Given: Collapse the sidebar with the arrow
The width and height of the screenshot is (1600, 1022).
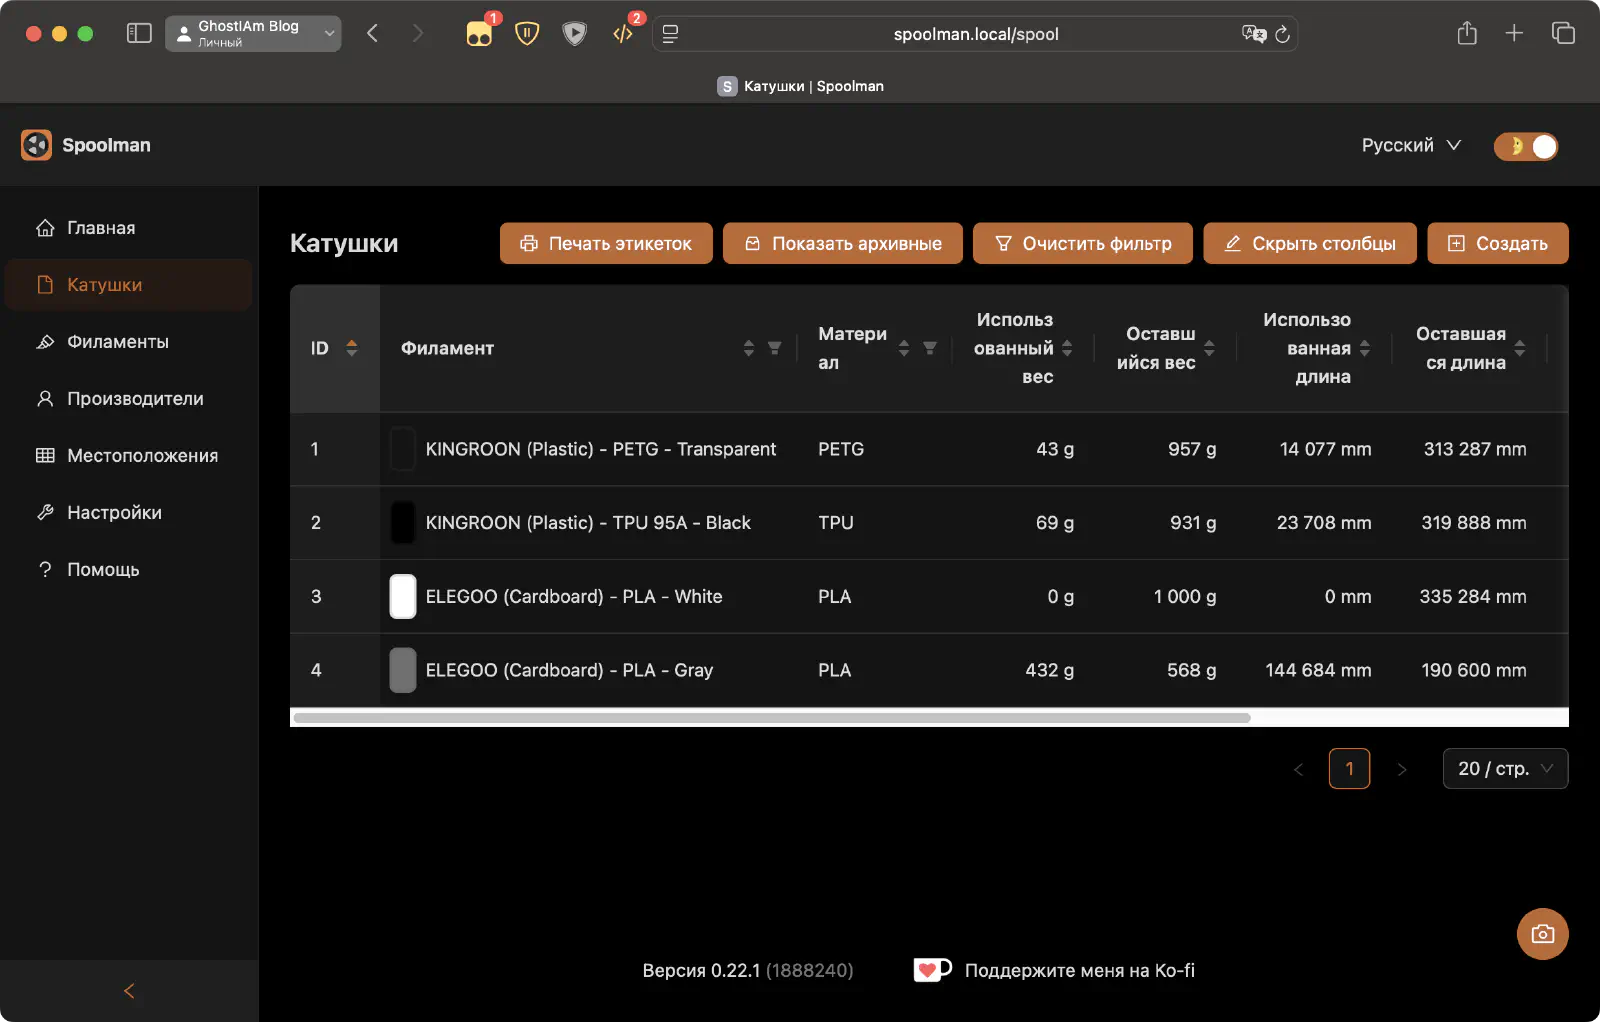Looking at the screenshot, I should 129,991.
